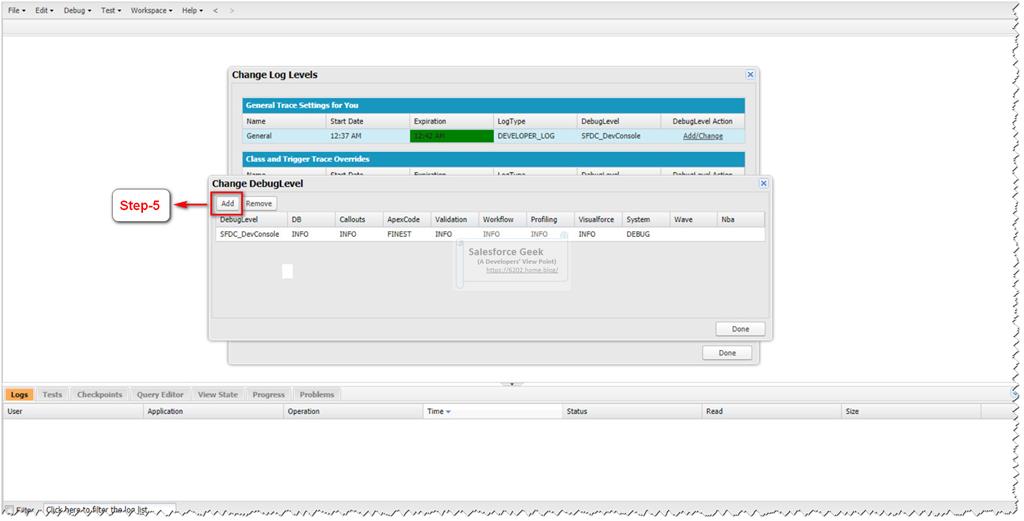The height and width of the screenshot is (521, 1024).
Task: Click the User column header in Logs
Action: click(72, 411)
